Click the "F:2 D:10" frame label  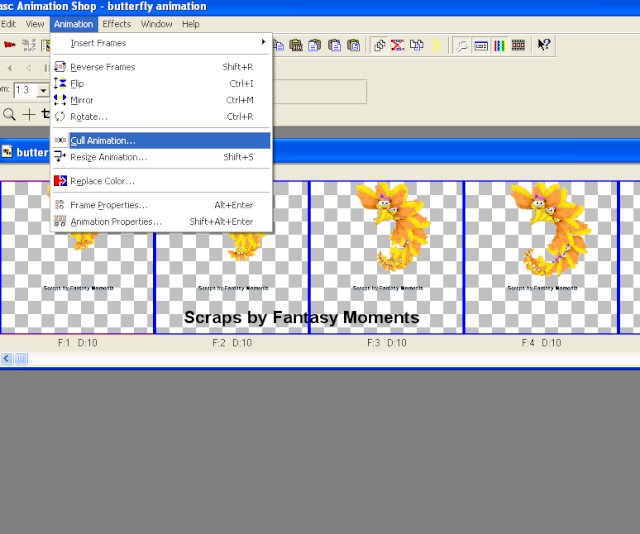pyautogui.click(x=232, y=343)
